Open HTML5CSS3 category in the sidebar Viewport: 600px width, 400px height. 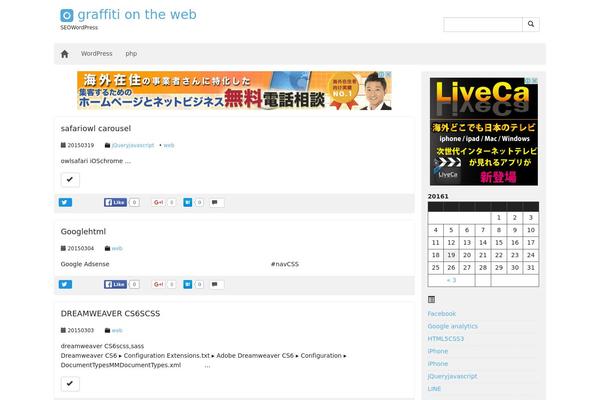pyautogui.click(x=446, y=339)
